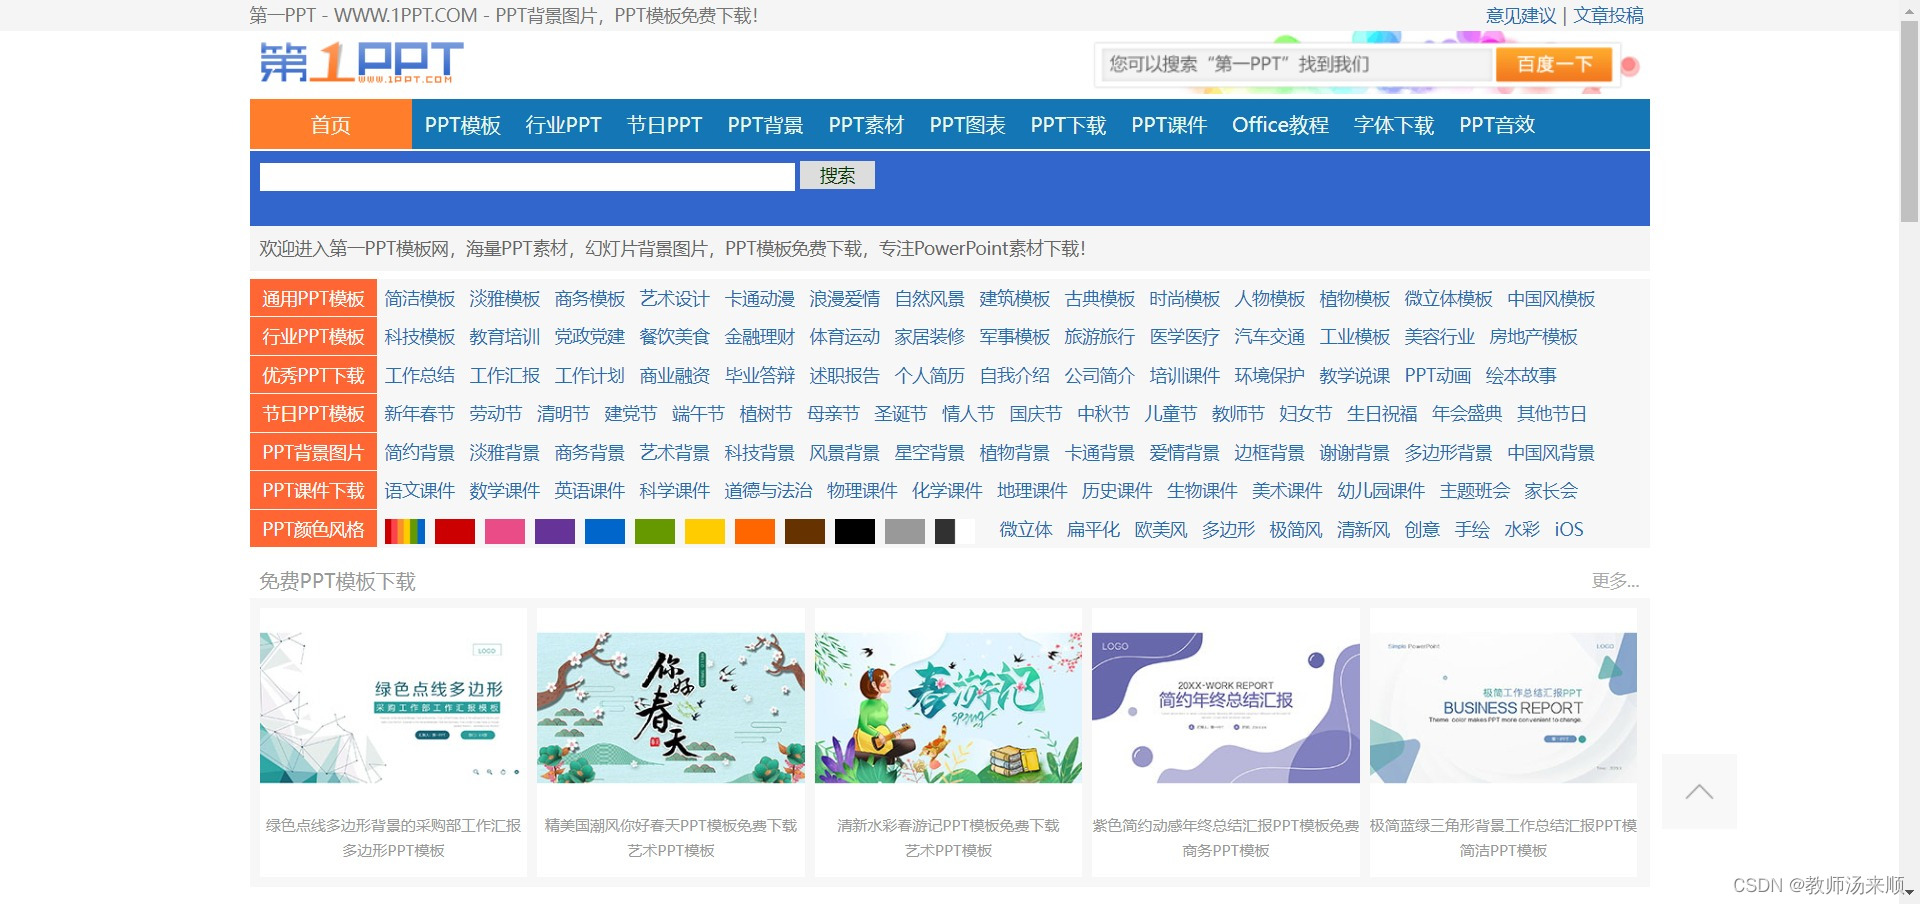Select the 节日PPT模板 category
The height and width of the screenshot is (904, 1920).
[x=312, y=413]
